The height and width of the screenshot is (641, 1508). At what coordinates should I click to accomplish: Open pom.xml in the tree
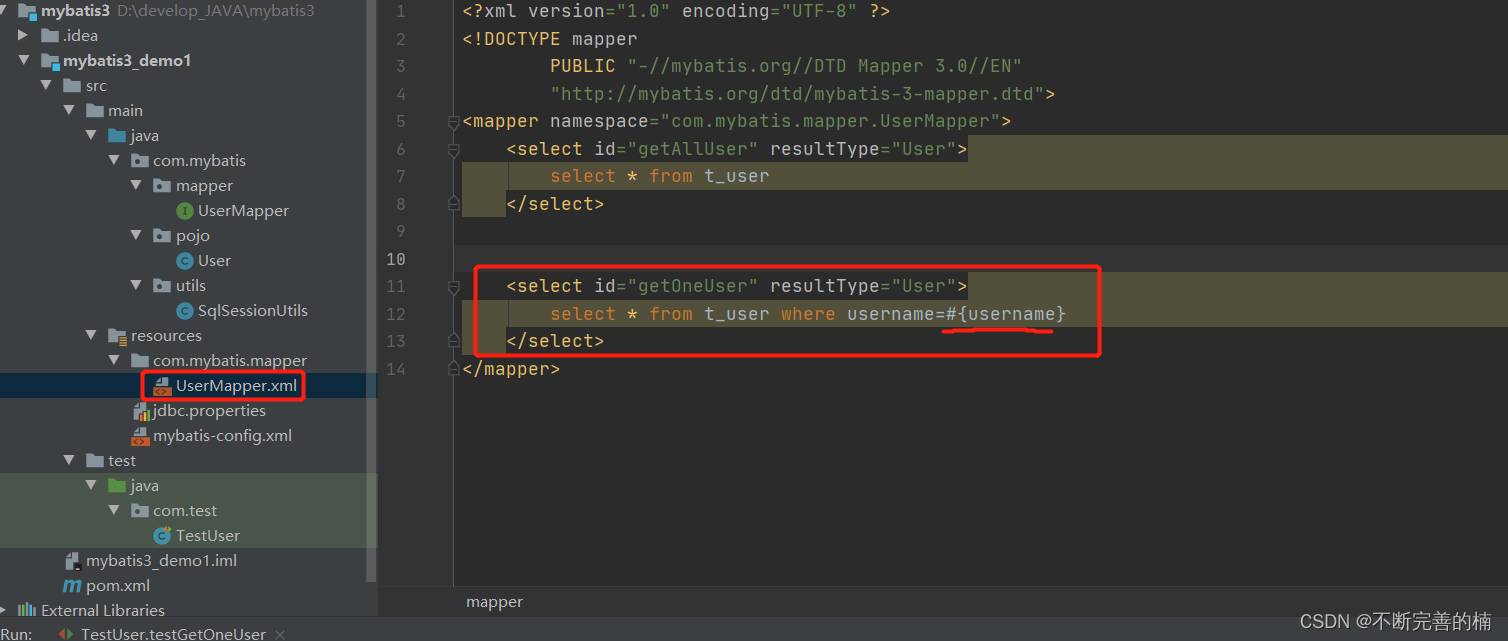coord(118,585)
